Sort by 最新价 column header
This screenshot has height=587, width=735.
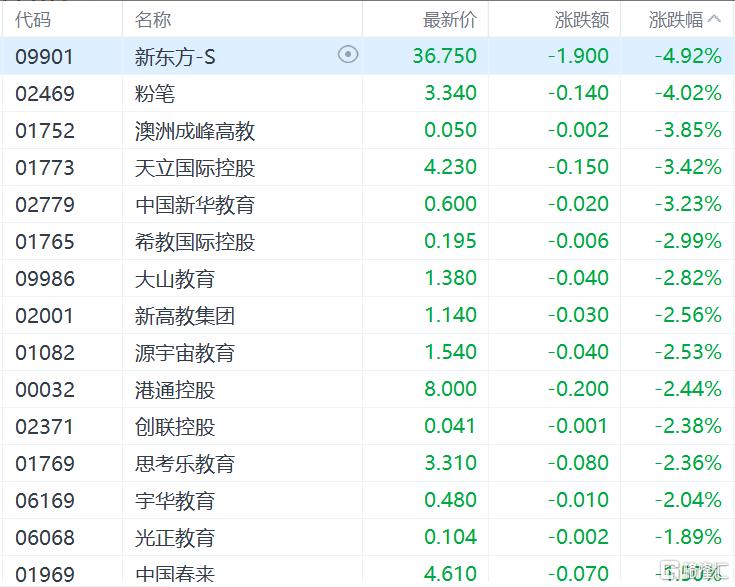click(x=450, y=20)
